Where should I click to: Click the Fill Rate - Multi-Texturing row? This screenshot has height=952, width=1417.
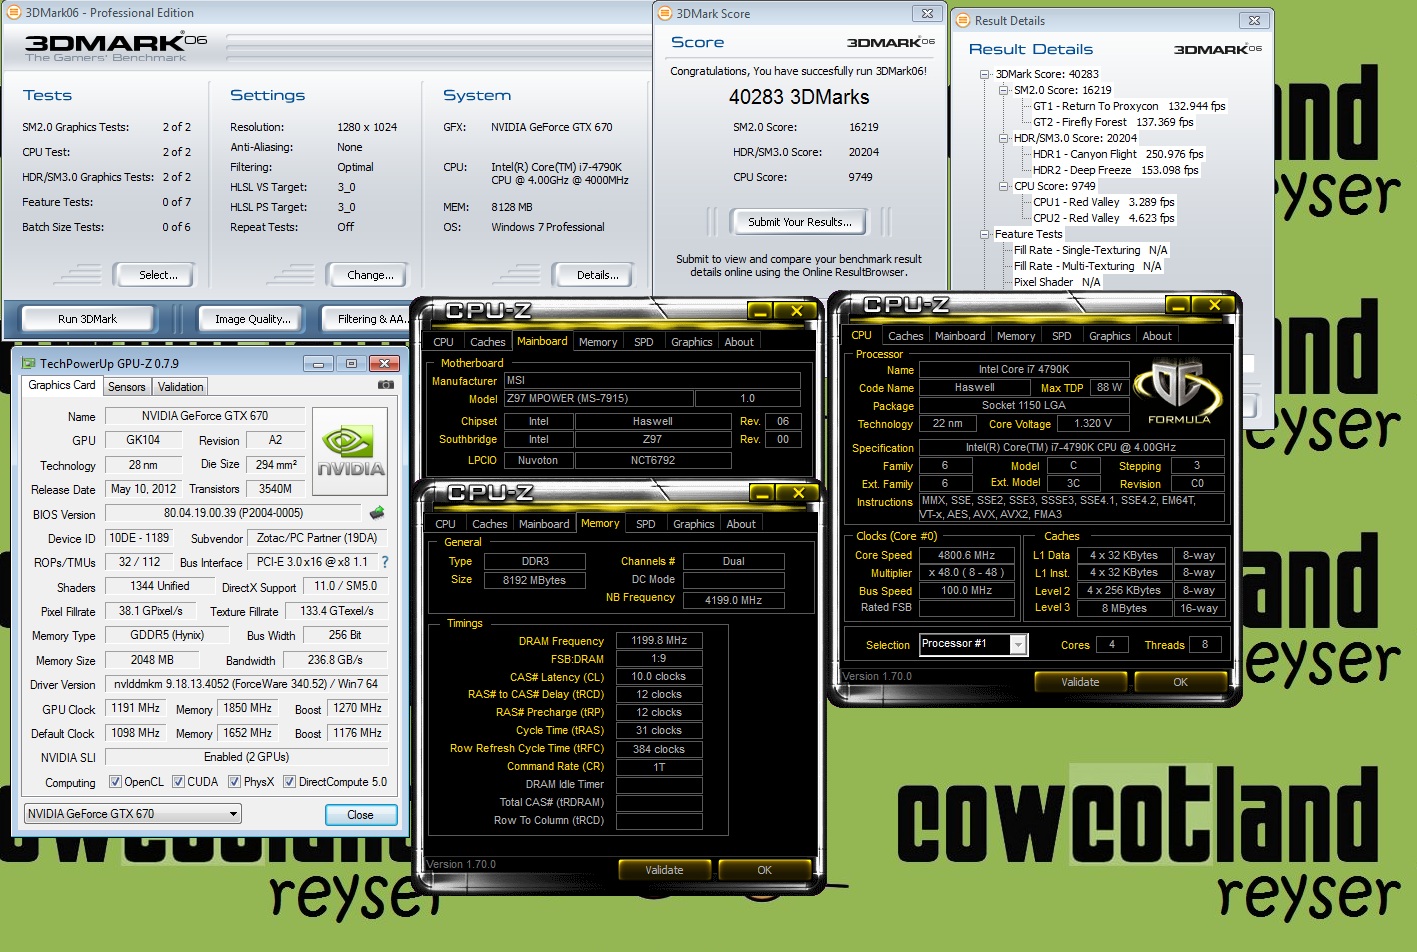coord(1087,266)
